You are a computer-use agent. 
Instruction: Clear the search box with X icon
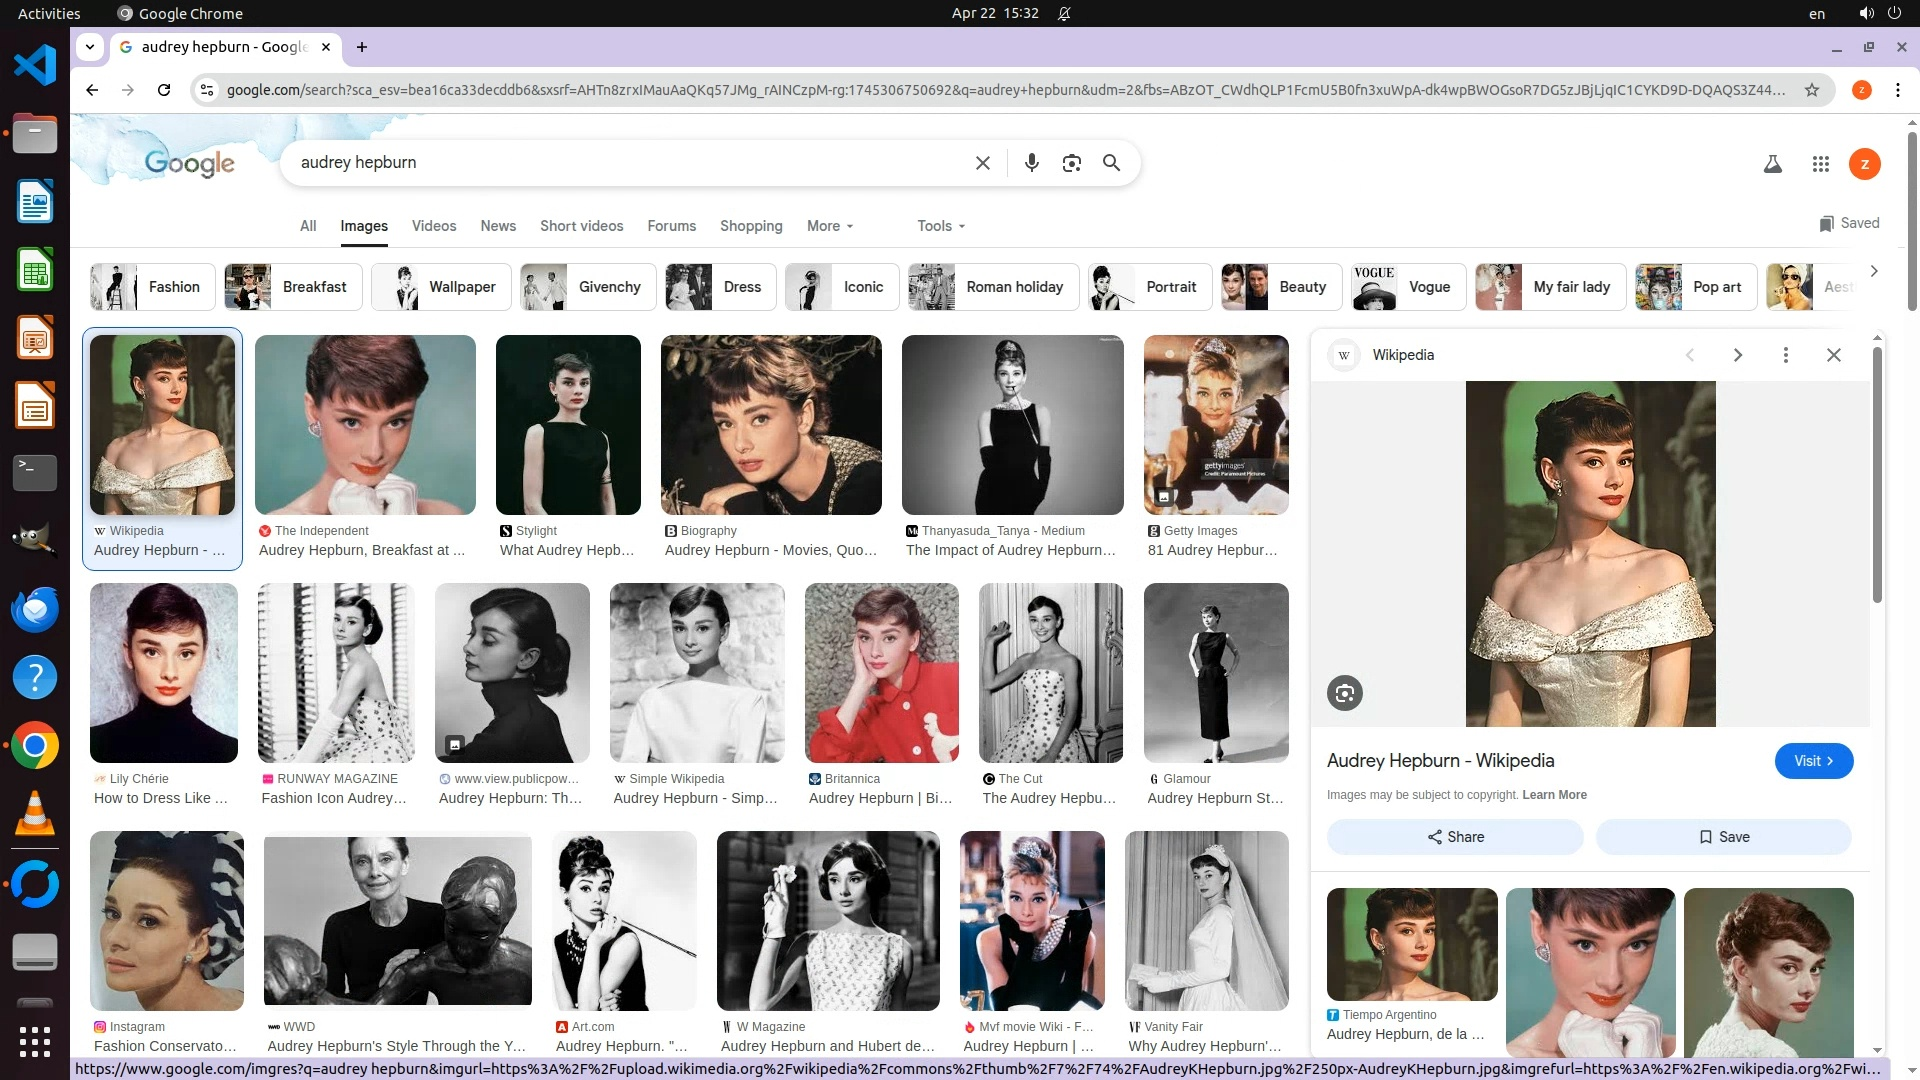click(x=982, y=163)
